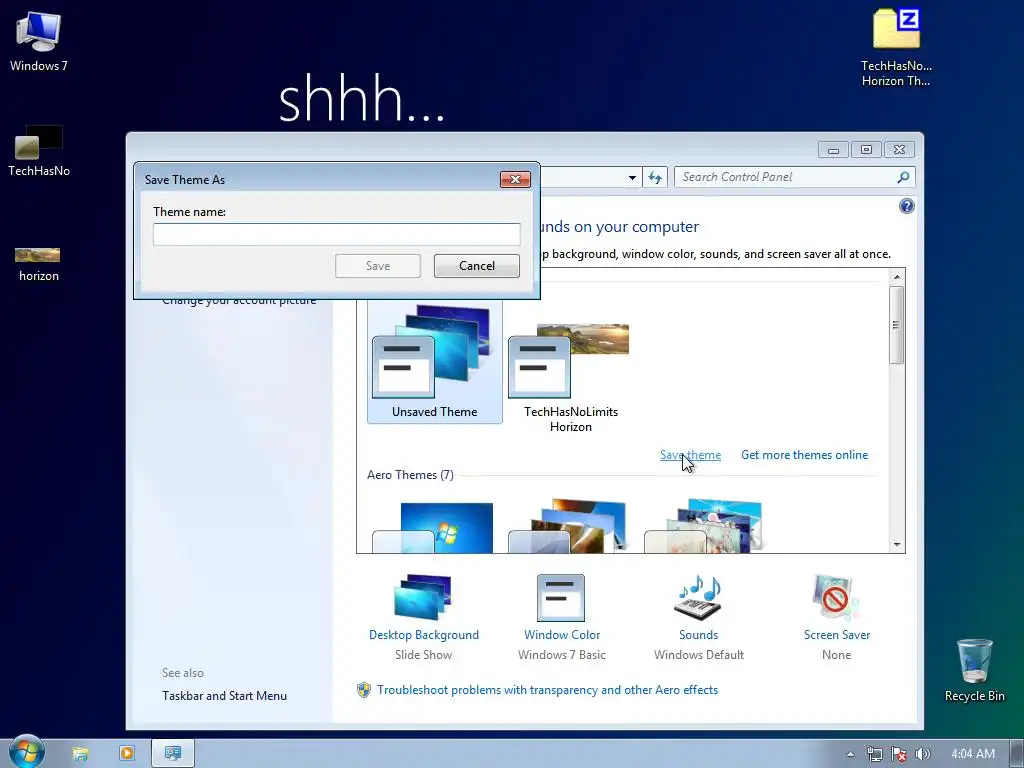Select the horizon image file on desktop
Screen dimensions: 1024x768
39,264
